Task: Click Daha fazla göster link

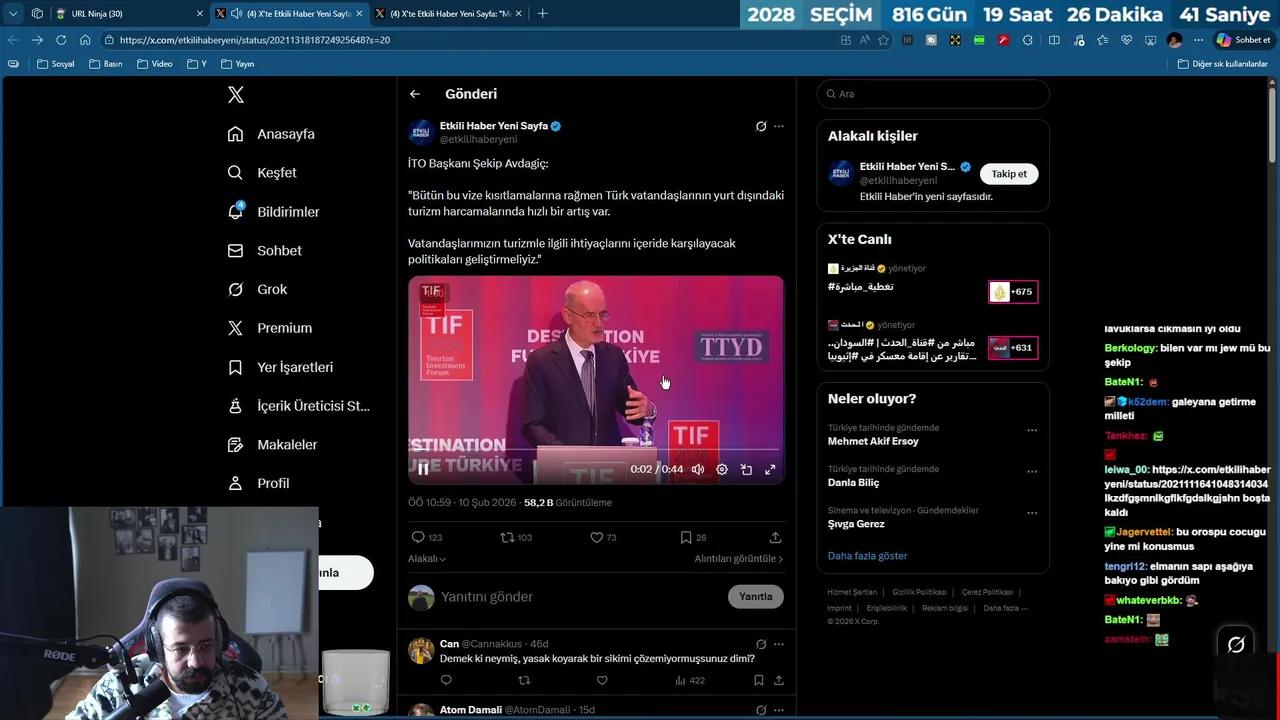Action: (867, 556)
